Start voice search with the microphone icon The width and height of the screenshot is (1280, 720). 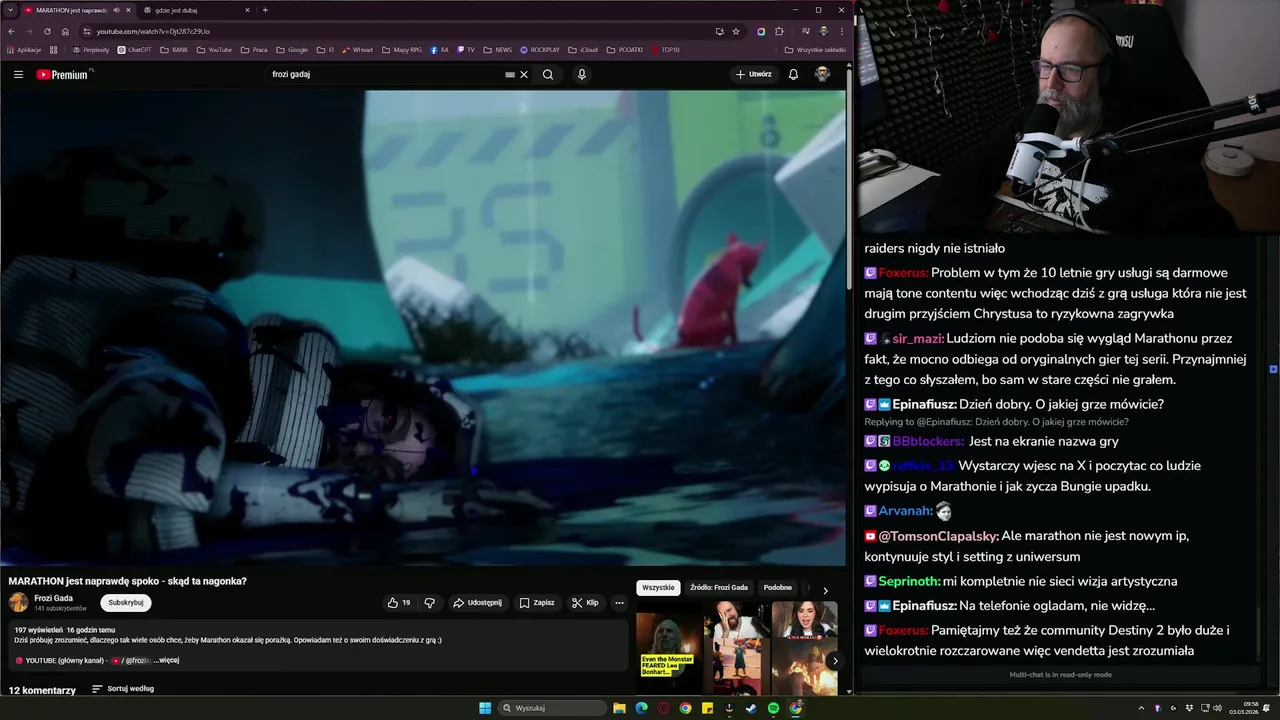click(581, 74)
